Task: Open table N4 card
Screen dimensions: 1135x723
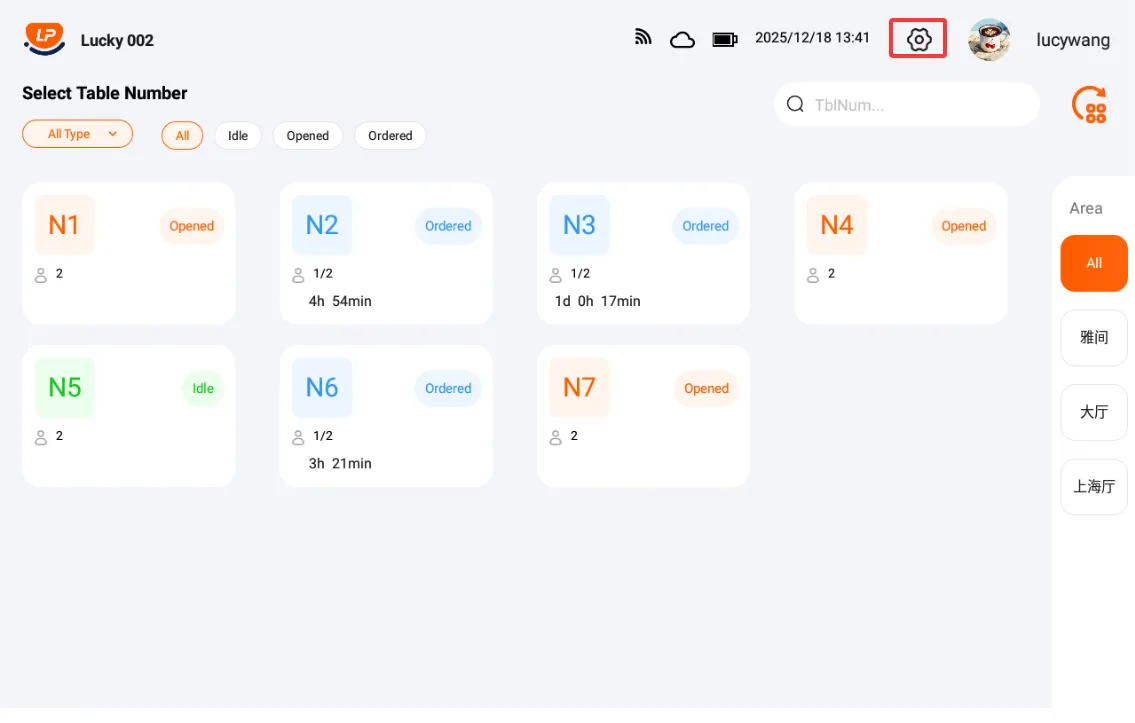Action: point(900,253)
